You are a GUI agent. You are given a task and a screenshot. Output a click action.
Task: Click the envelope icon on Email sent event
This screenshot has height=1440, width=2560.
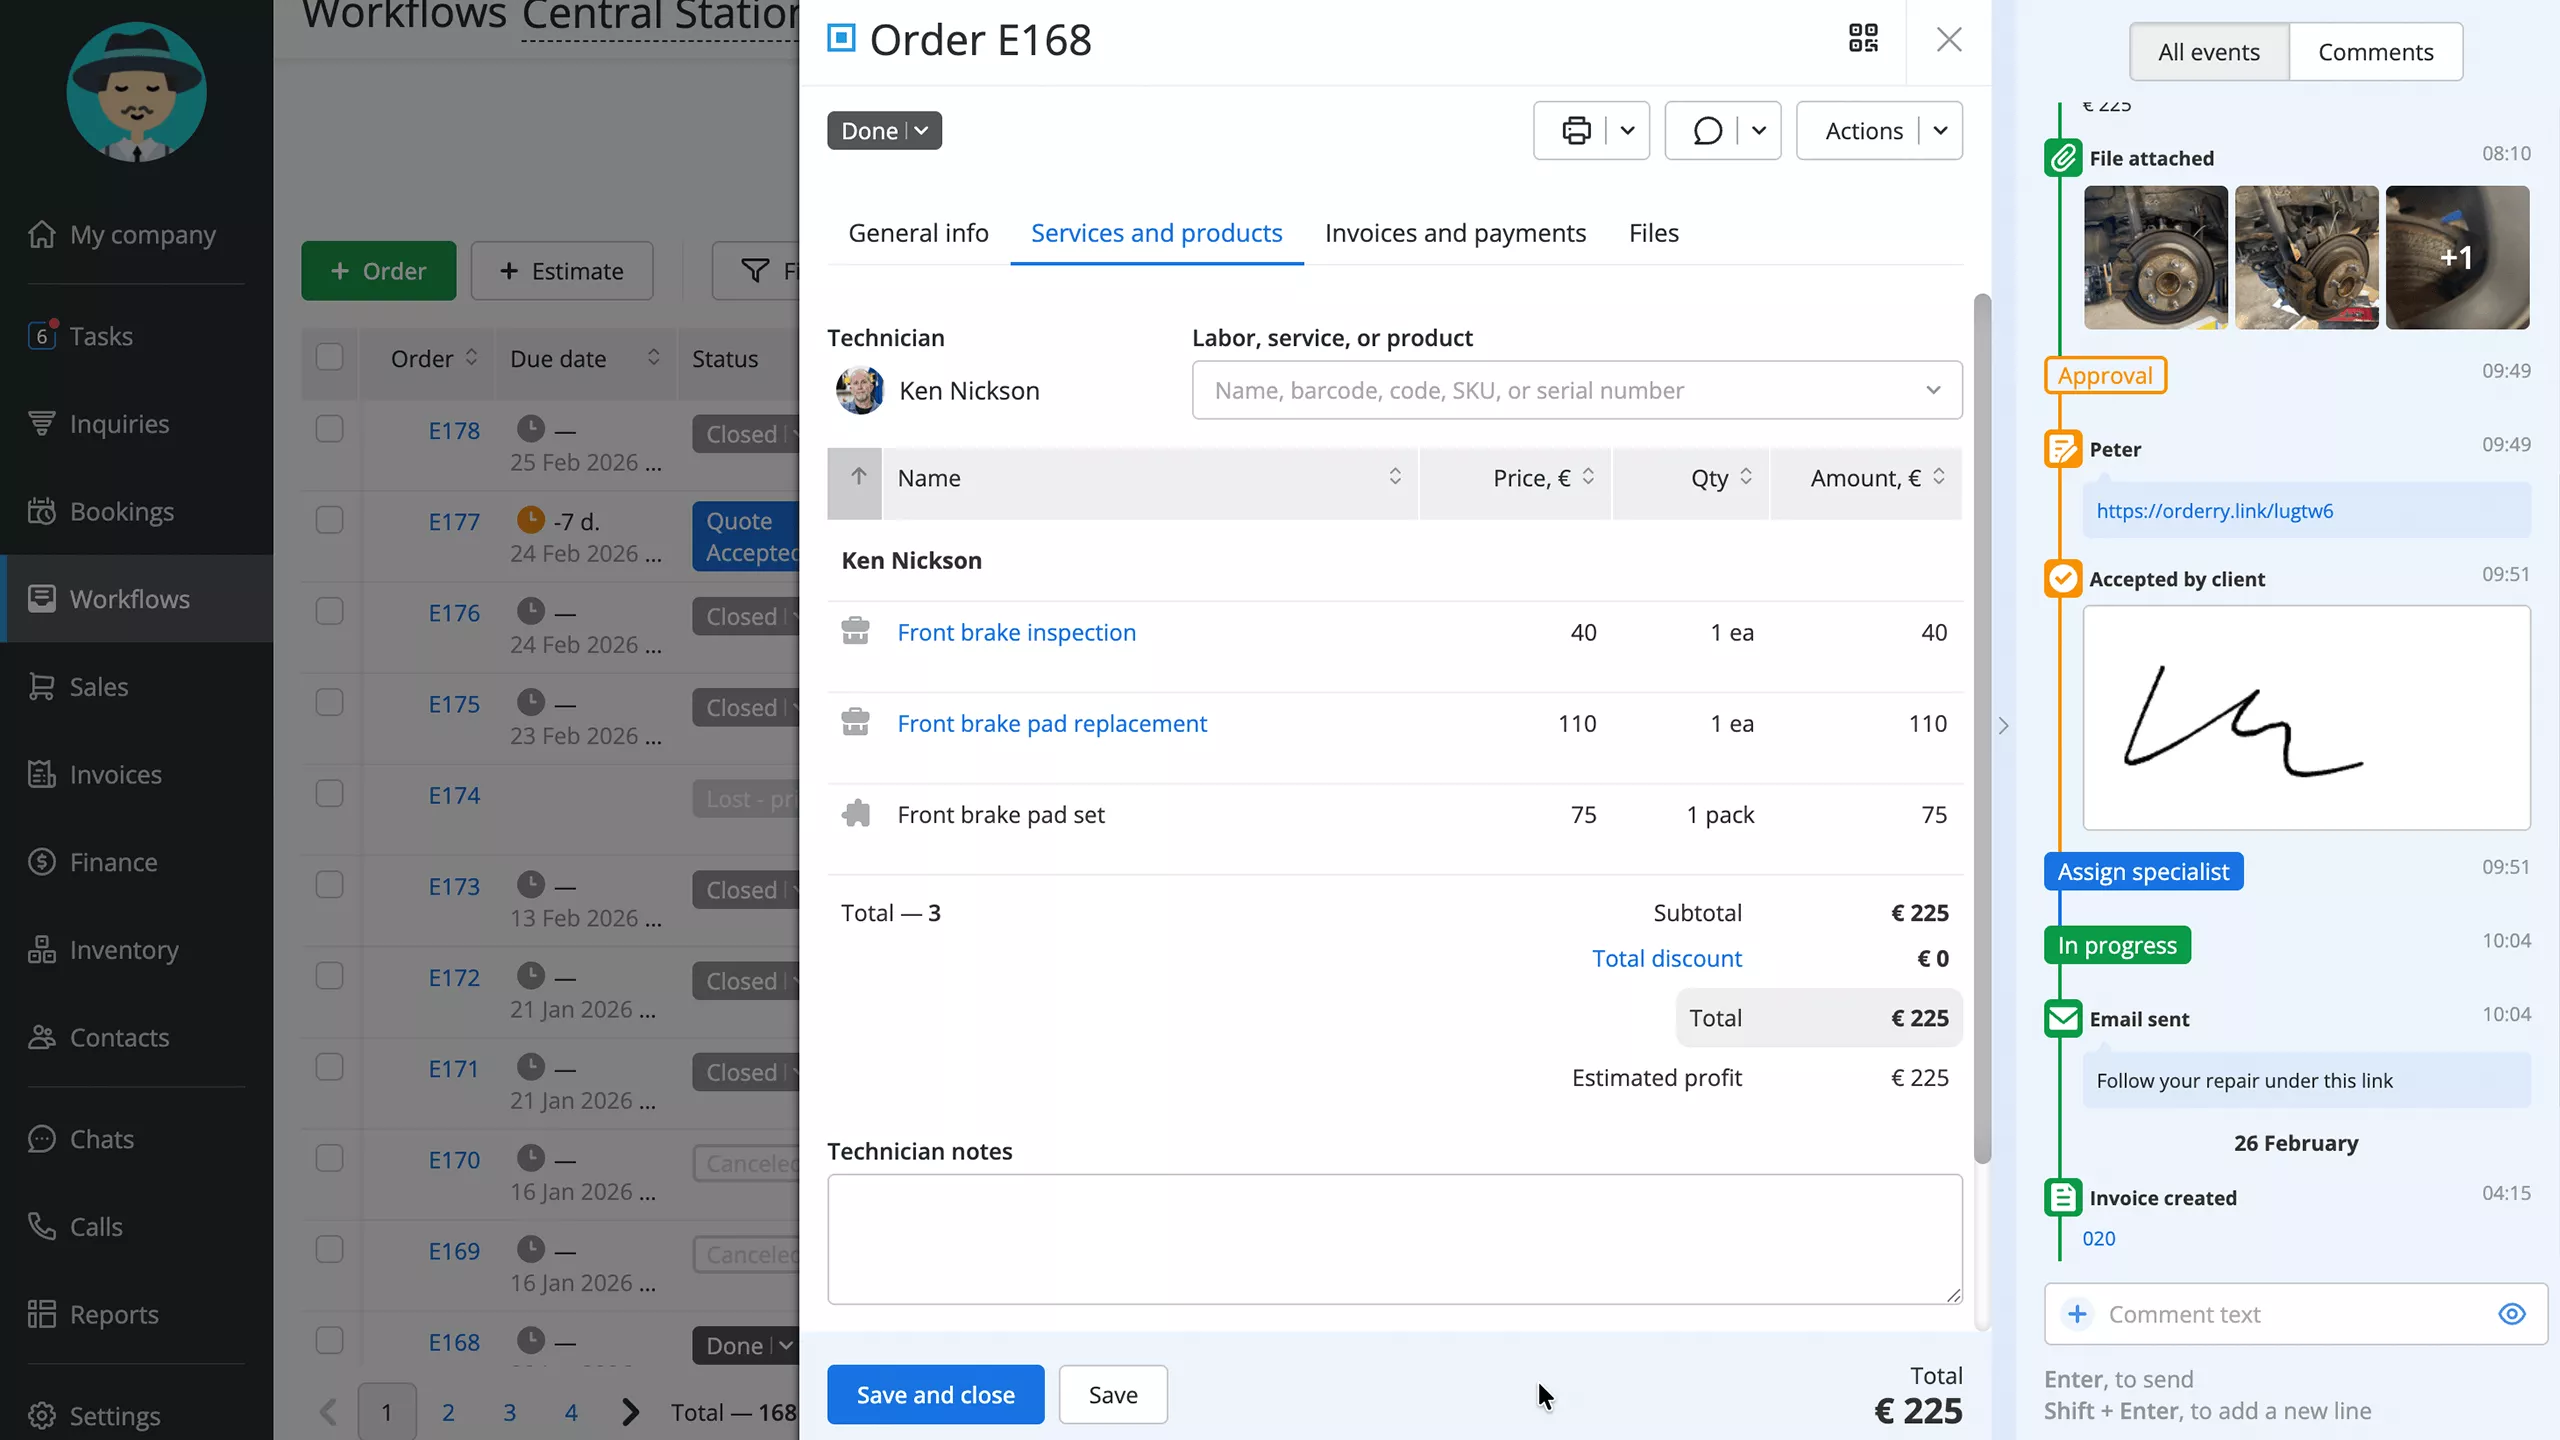2062,1018
